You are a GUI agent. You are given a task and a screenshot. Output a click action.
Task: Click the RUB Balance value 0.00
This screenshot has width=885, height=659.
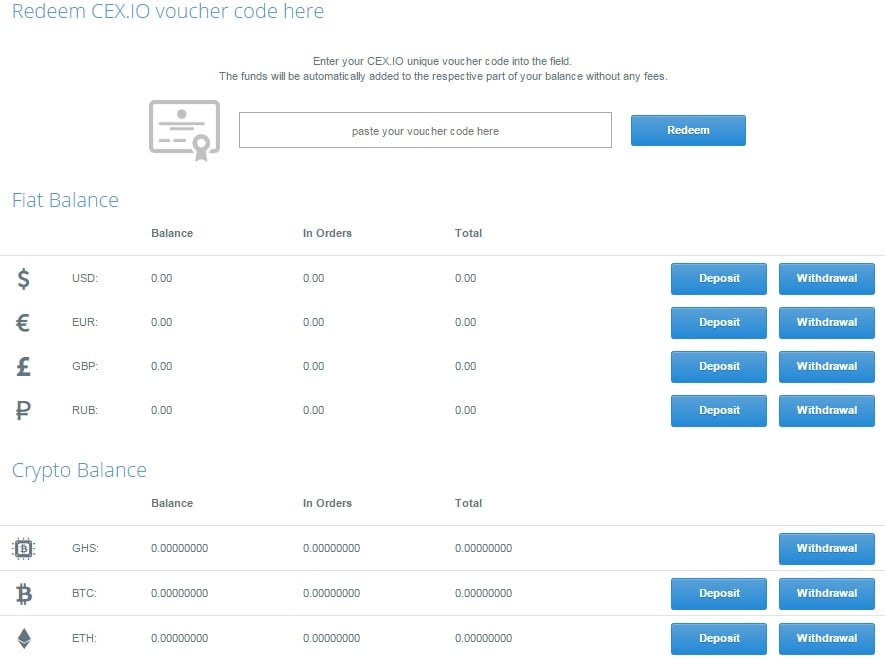point(161,410)
